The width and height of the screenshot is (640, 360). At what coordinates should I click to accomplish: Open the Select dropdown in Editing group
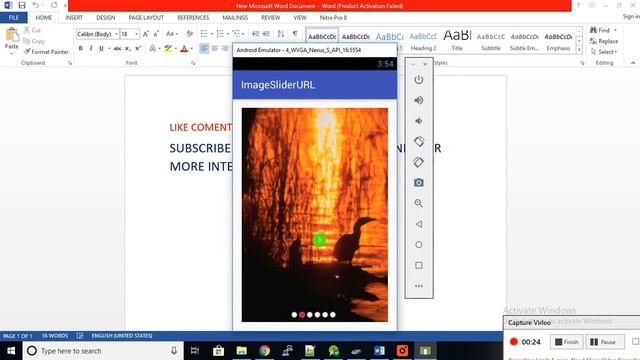604,52
